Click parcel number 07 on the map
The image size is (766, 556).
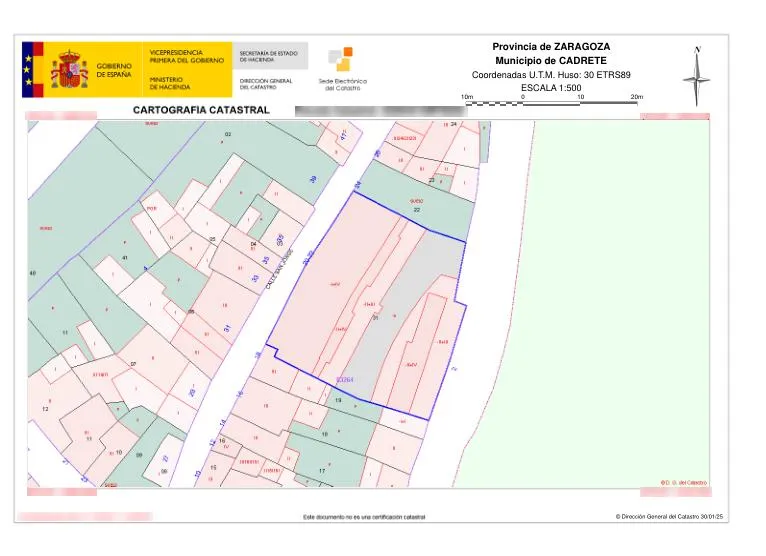[x=133, y=364]
